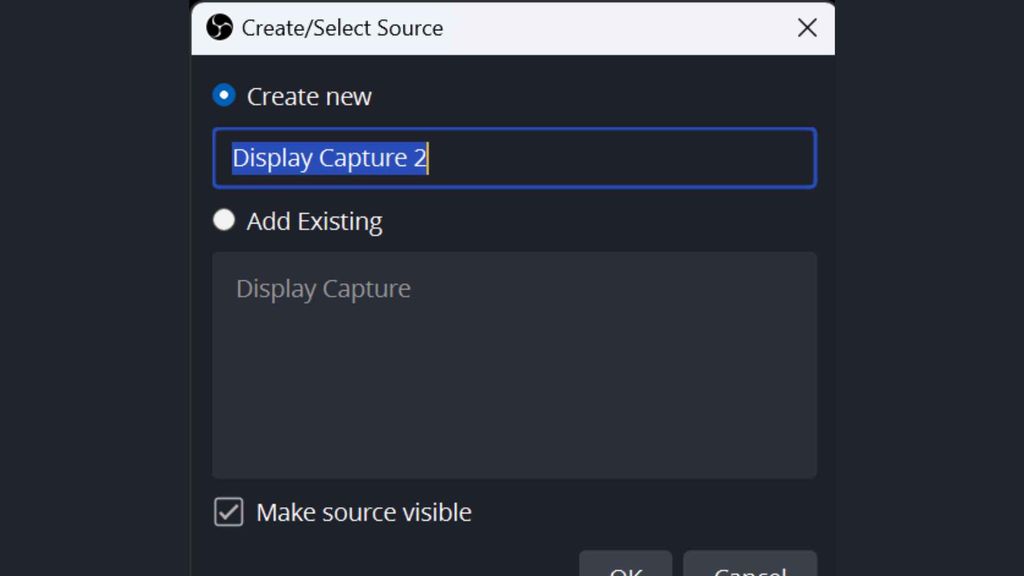This screenshot has height=576, width=1024.
Task: Click the empty area of the existing sources list
Action: [x=514, y=400]
